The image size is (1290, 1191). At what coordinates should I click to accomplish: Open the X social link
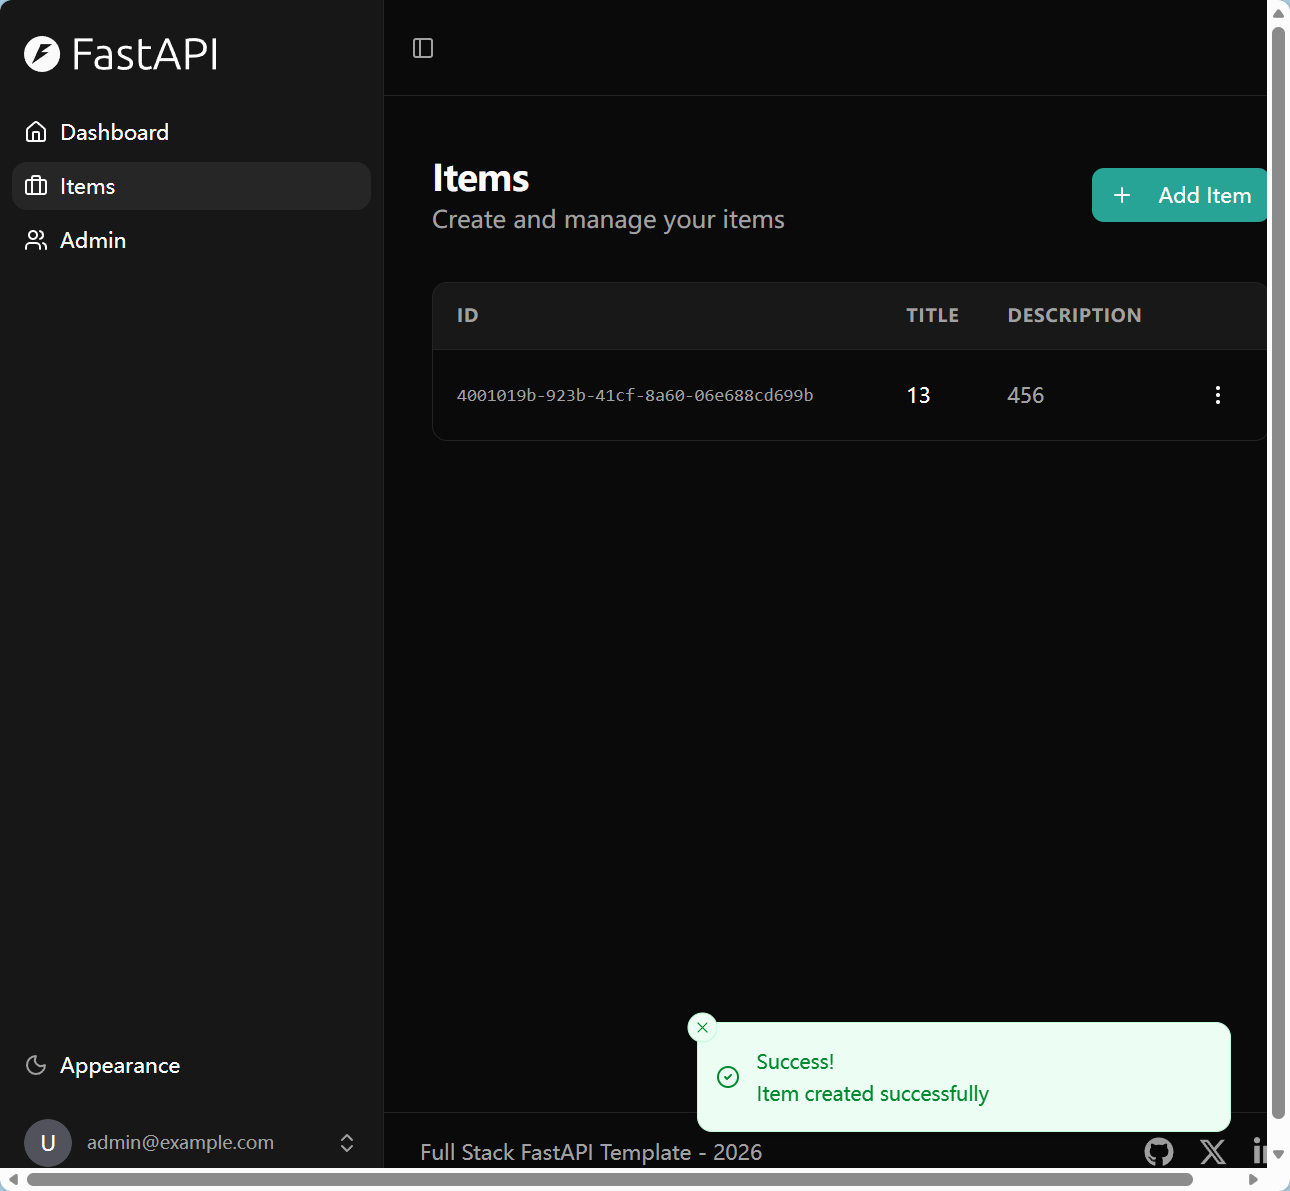point(1213,1152)
